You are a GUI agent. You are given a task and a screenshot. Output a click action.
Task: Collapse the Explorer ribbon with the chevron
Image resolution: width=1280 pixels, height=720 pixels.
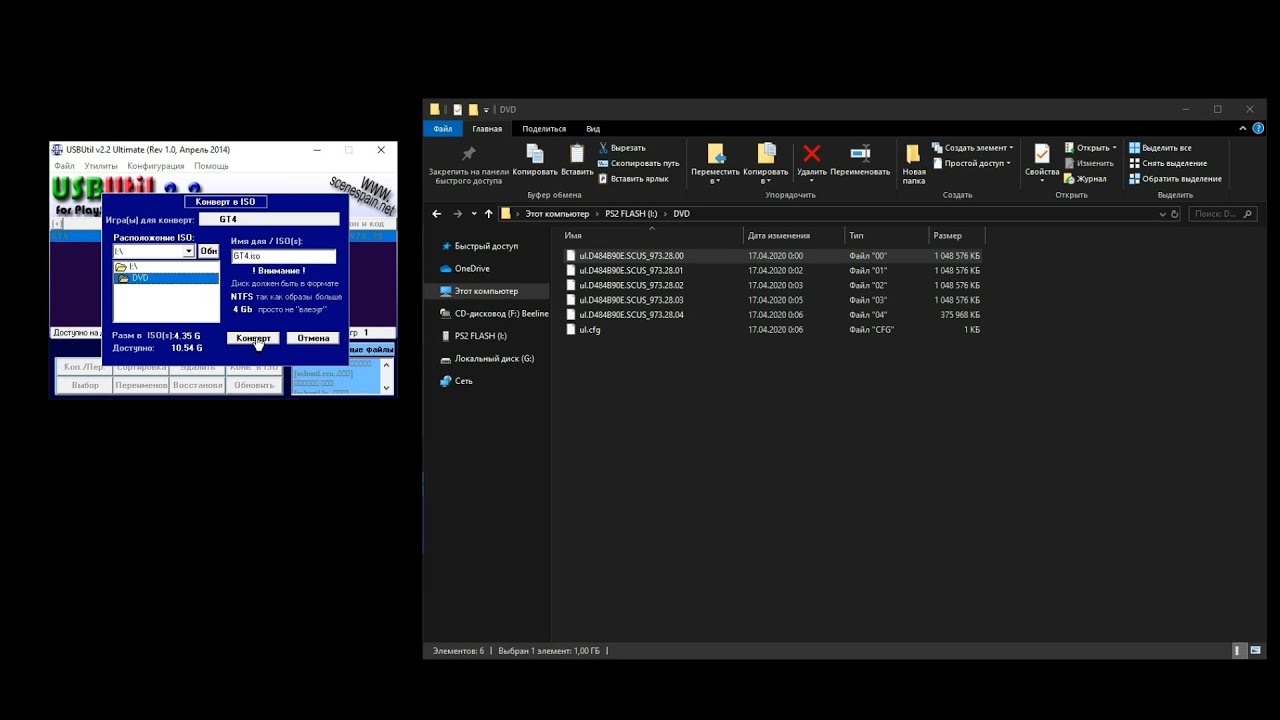pyautogui.click(x=1244, y=128)
